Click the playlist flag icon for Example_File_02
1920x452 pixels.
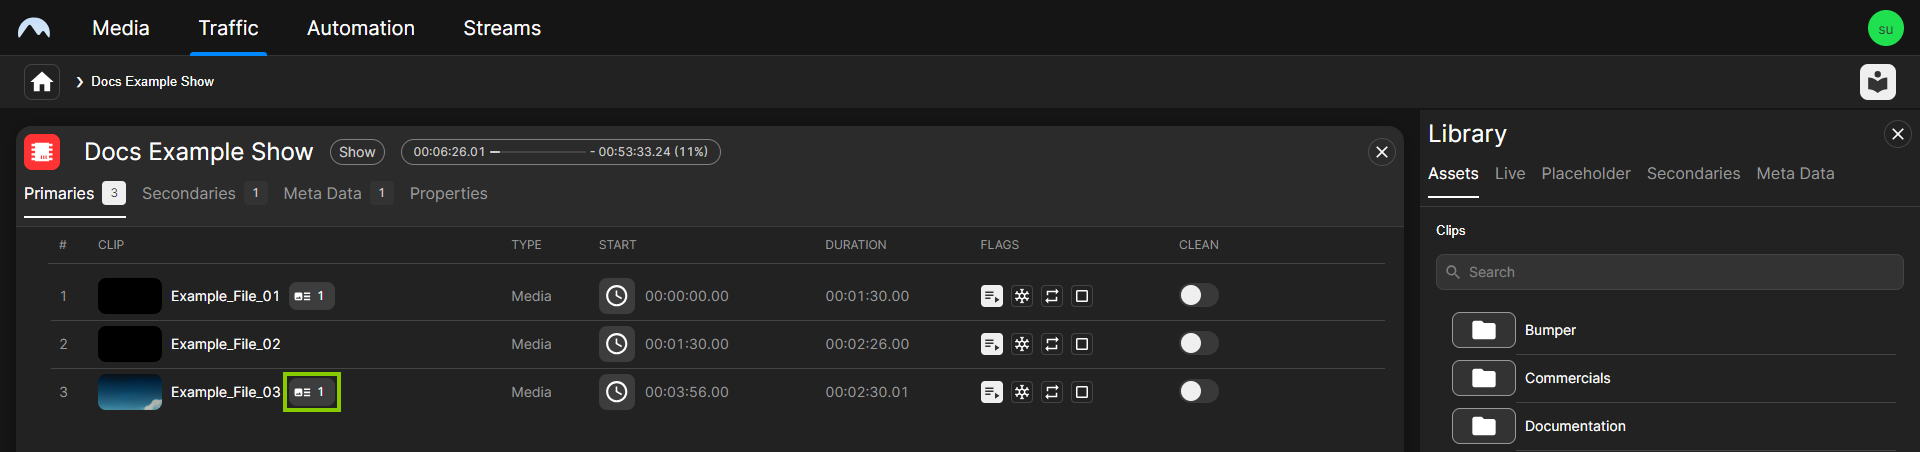coord(992,344)
